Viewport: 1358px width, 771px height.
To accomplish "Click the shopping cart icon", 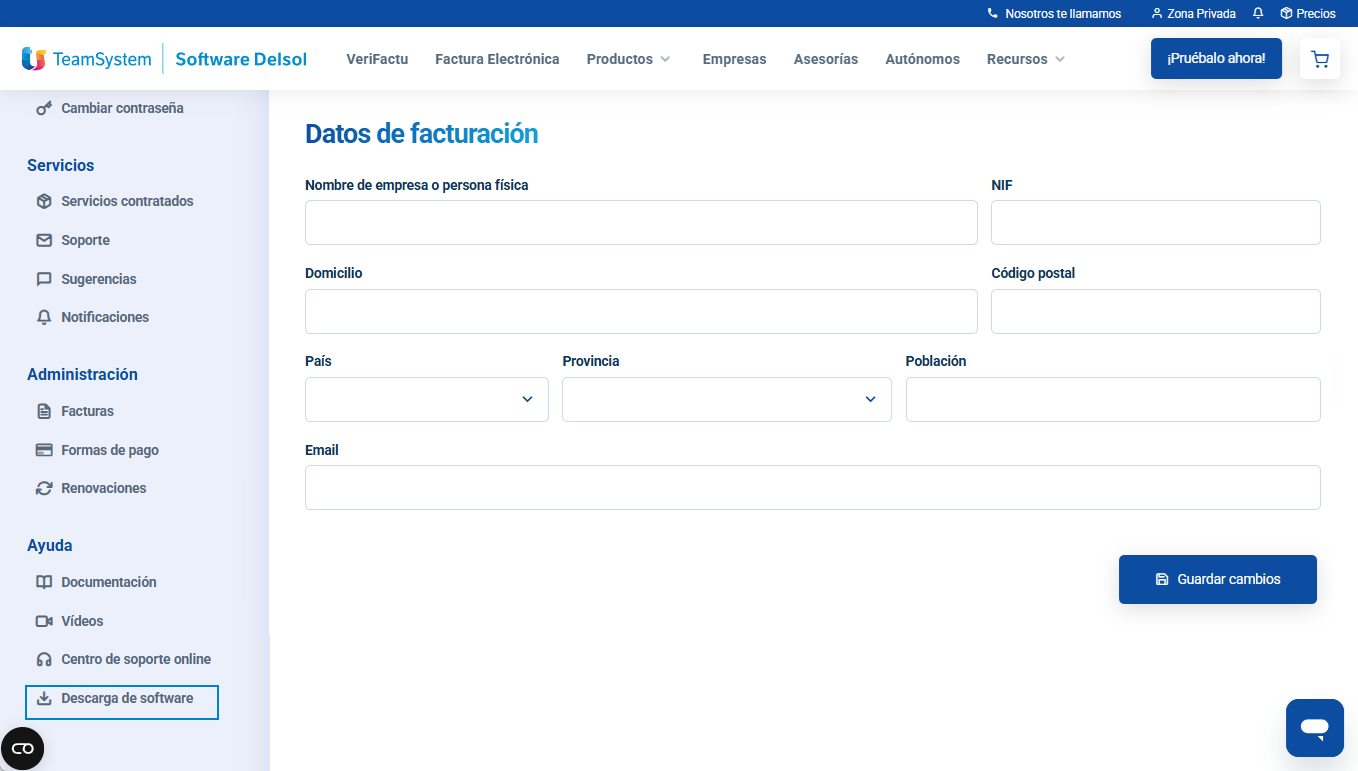I will tap(1320, 59).
